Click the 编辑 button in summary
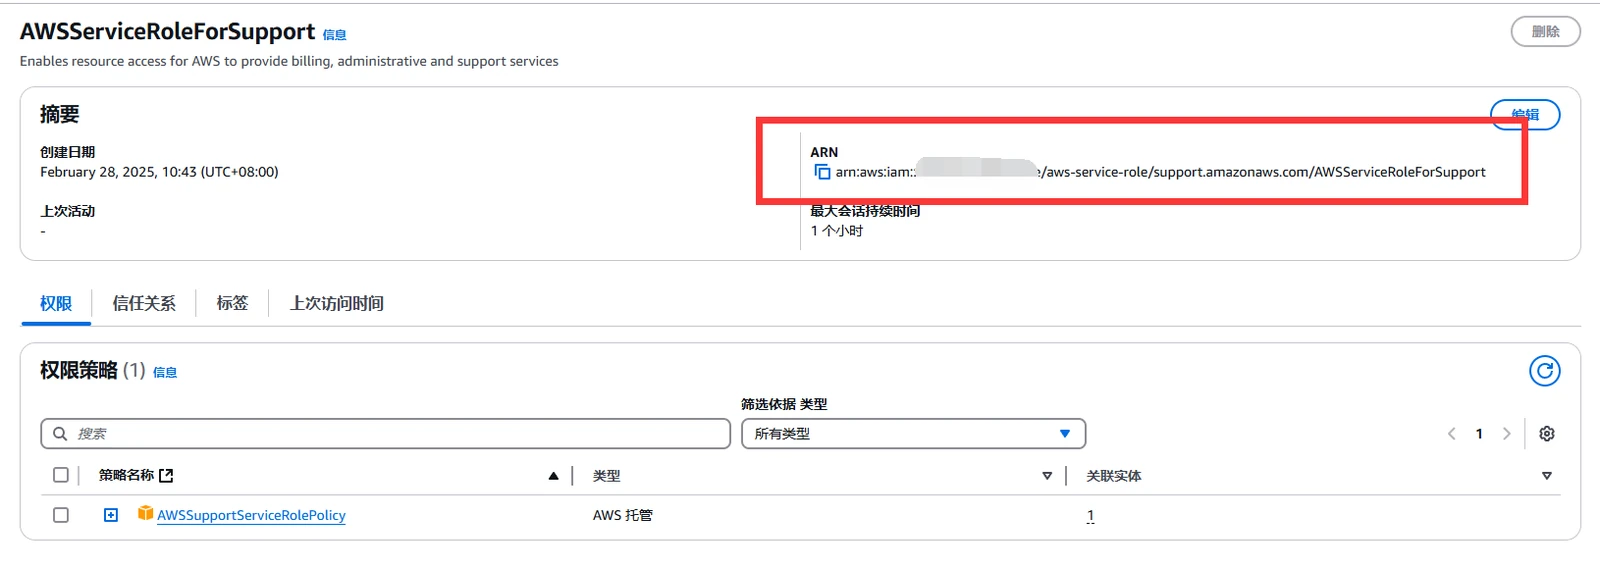Screen dimensions: 1600x568 [x=1525, y=114]
